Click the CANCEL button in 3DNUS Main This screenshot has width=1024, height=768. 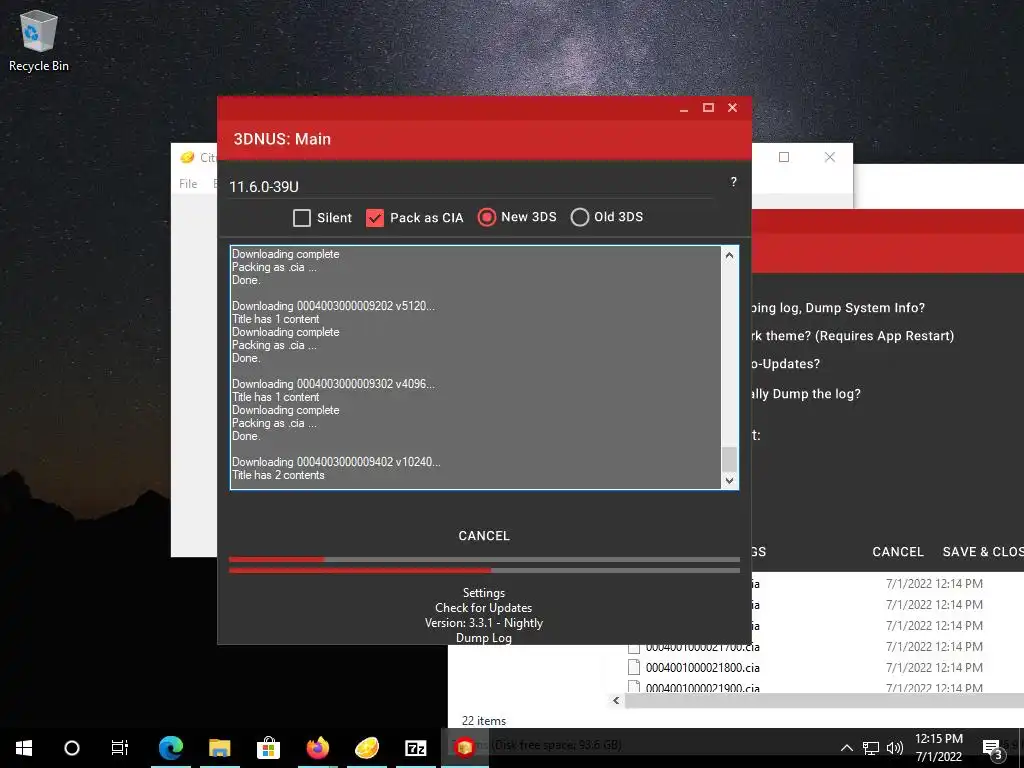[484, 536]
